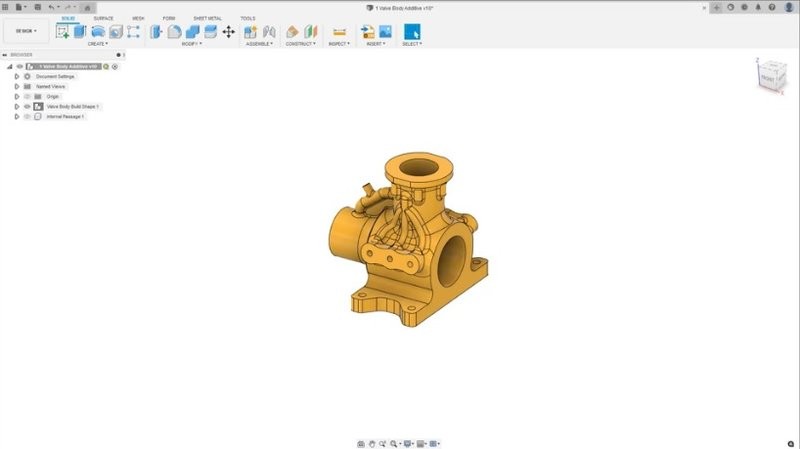Screen dimensions: 800x449
Task: Expand the Document Settings tree node
Action: 17,76
